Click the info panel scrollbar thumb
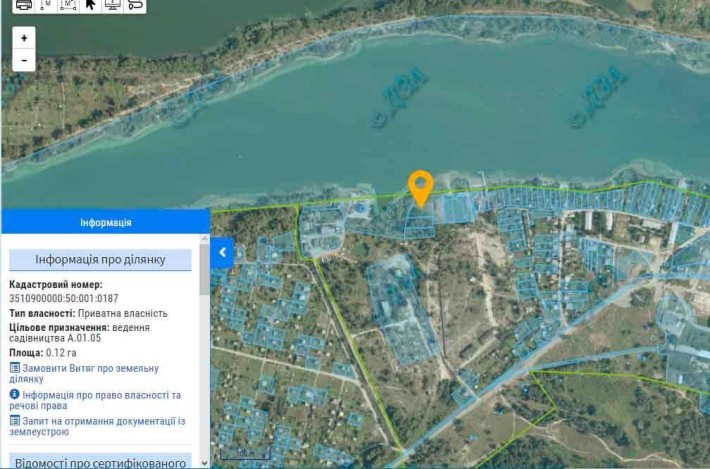 [204, 270]
